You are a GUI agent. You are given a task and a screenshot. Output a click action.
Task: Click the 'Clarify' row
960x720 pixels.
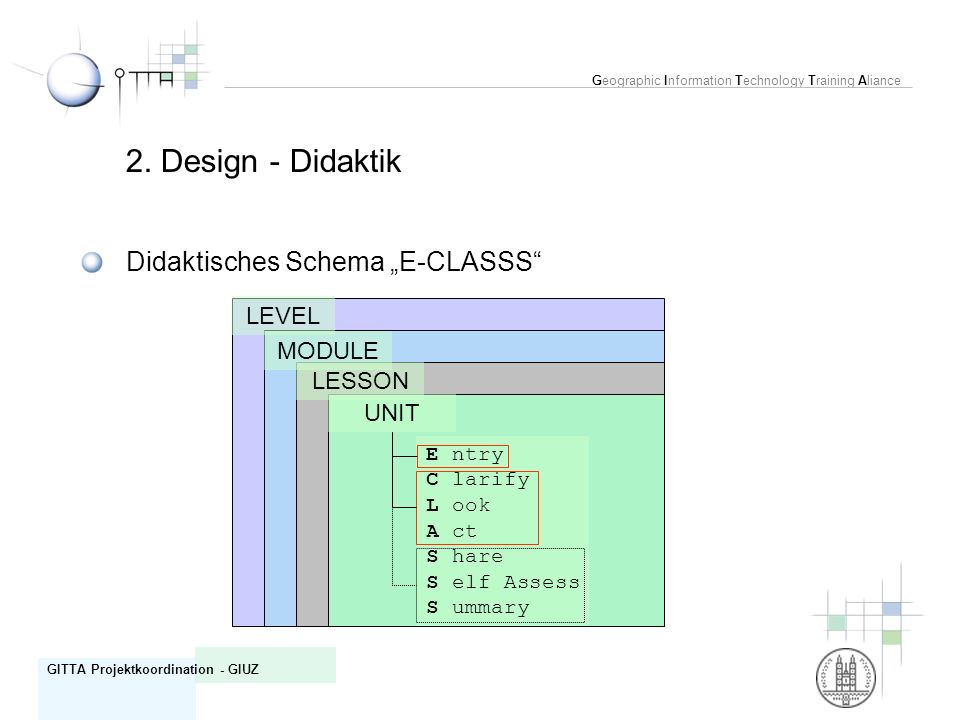(x=478, y=480)
